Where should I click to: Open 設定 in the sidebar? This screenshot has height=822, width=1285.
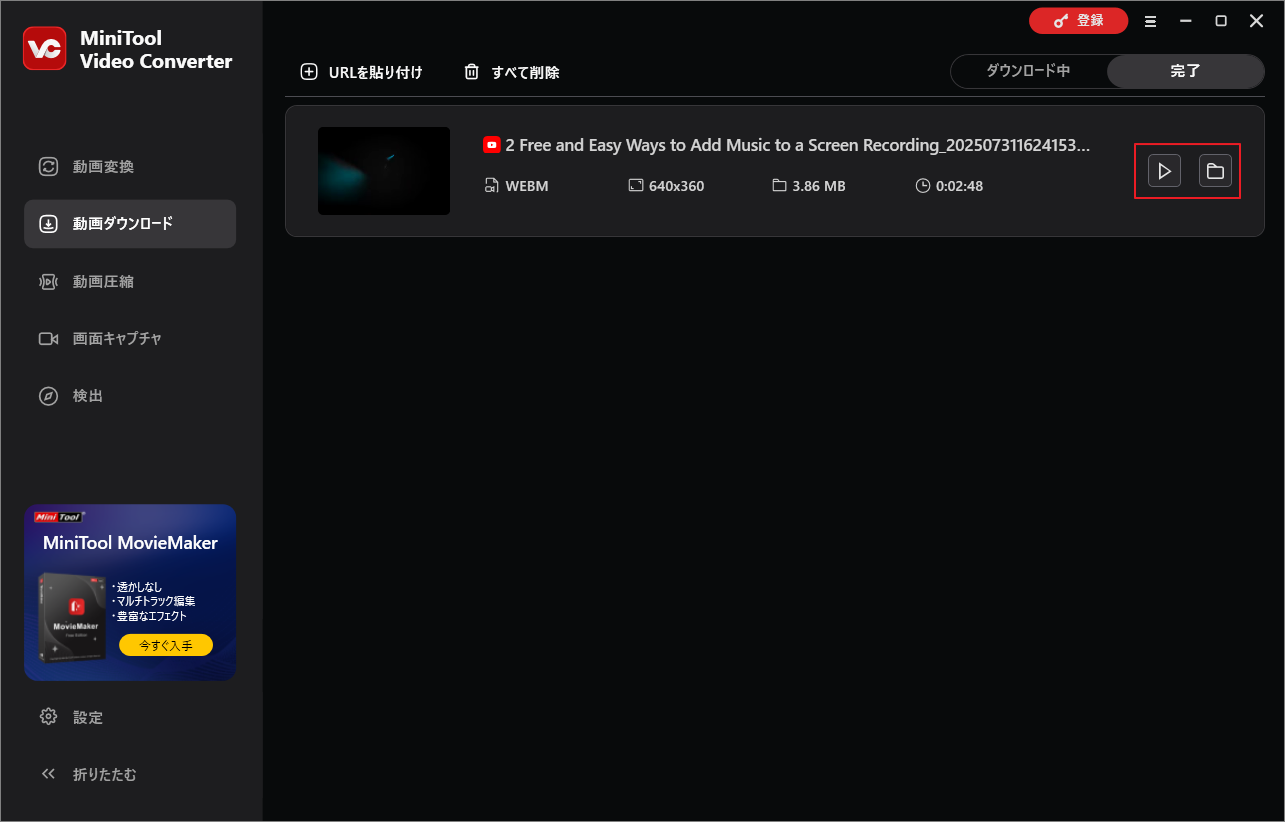click(x=130, y=717)
